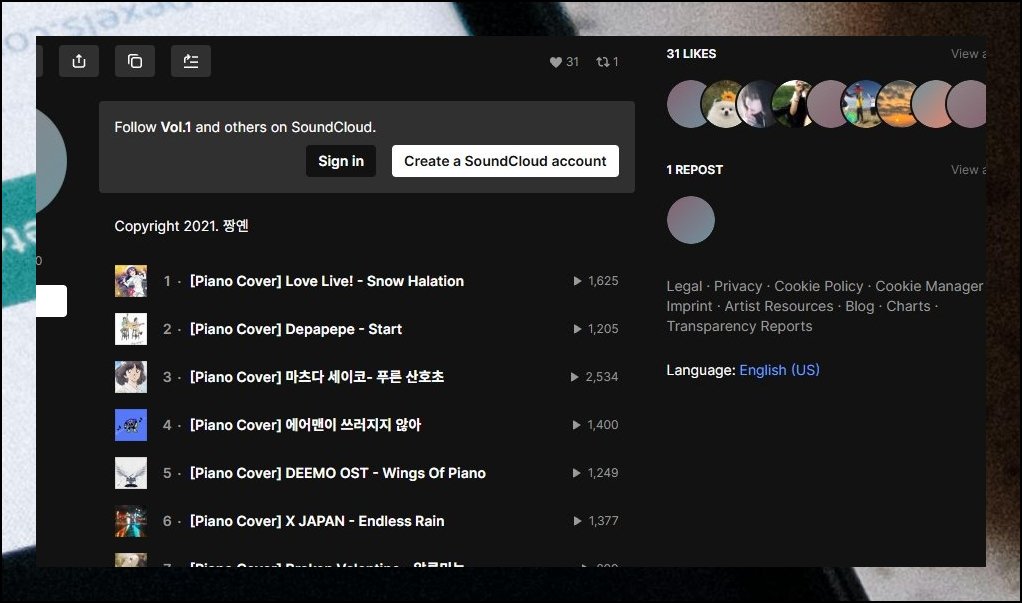Open track 3 cover thumbnail
1022x603 pixels.
(x=131, y=377)
